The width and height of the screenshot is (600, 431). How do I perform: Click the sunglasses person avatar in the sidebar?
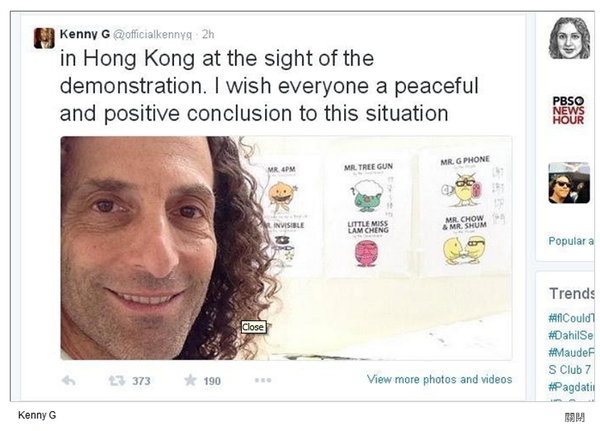[x=569, y=183]
